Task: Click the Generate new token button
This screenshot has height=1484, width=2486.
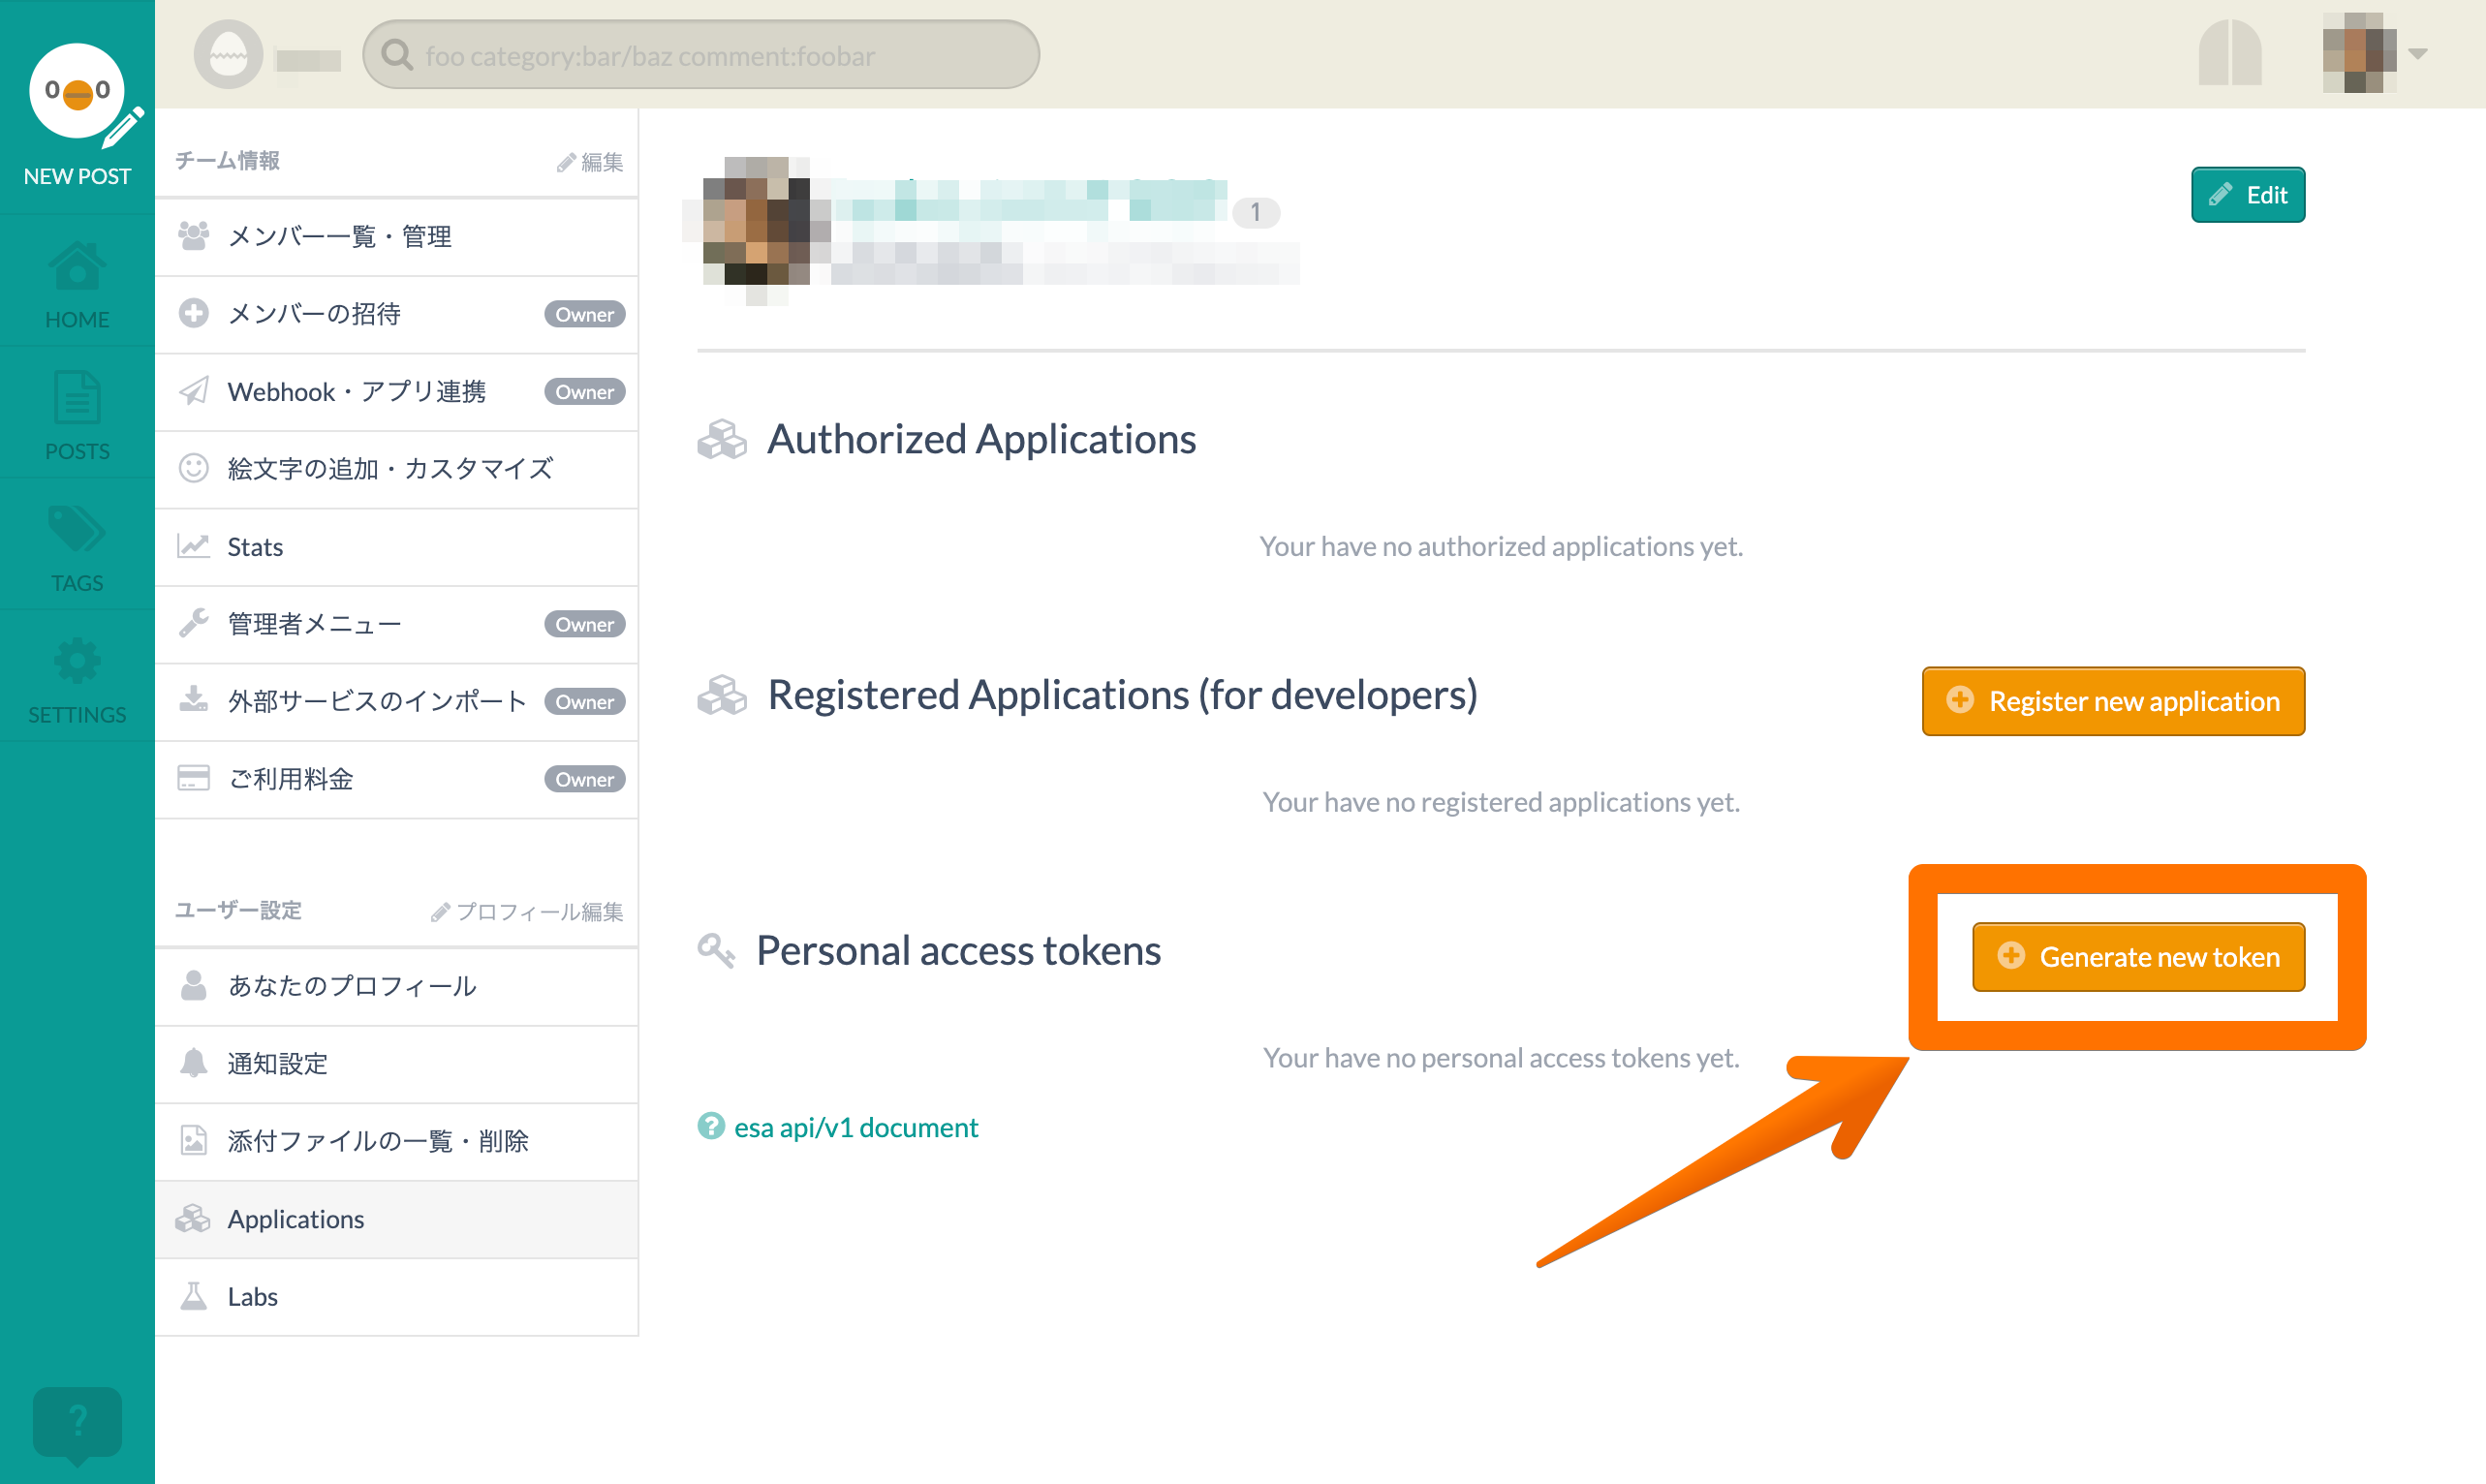Action: tap(2138, 957)
